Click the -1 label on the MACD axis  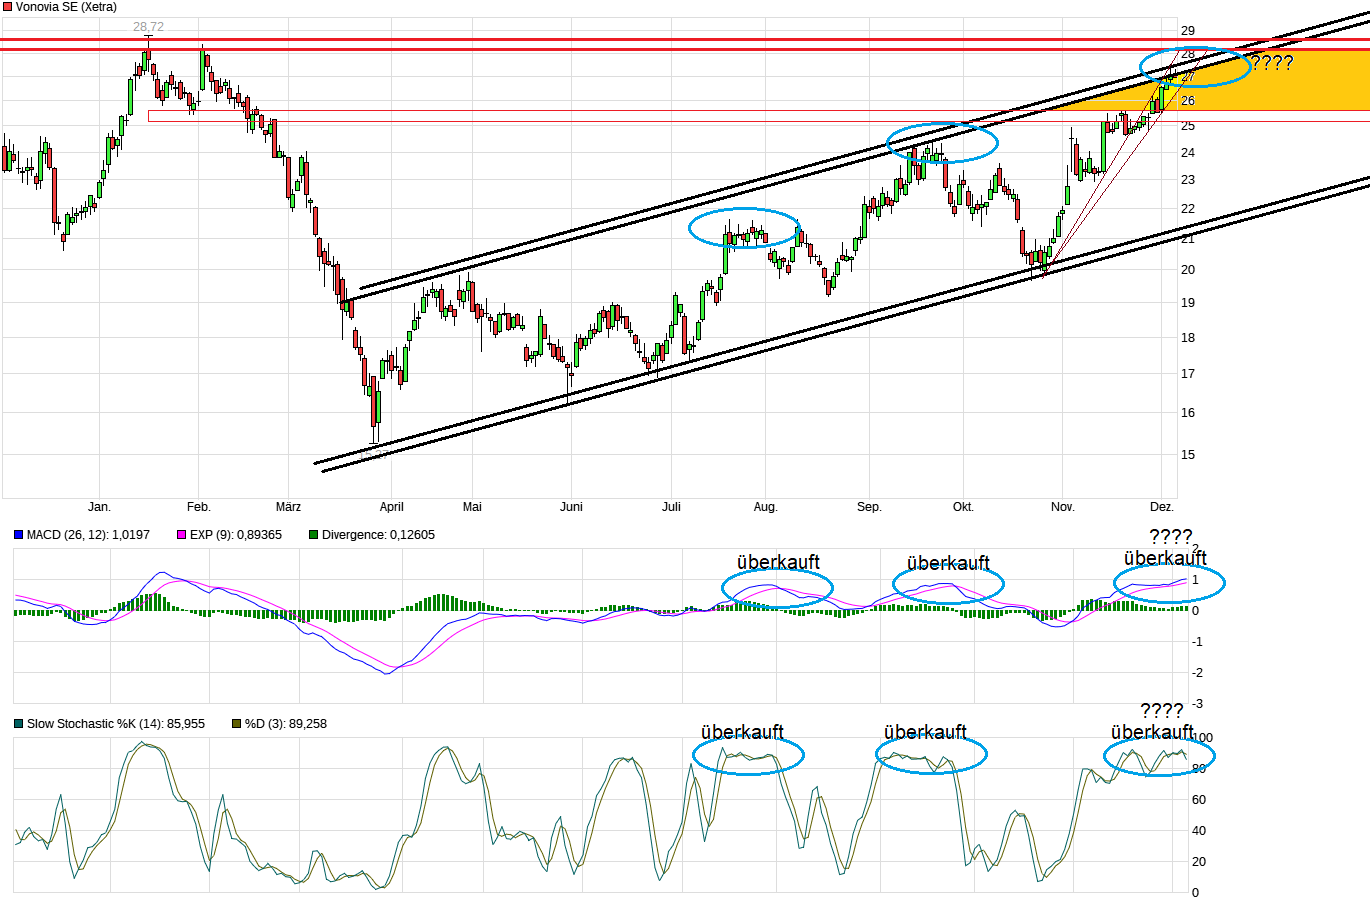click(x=1197, y=642)
